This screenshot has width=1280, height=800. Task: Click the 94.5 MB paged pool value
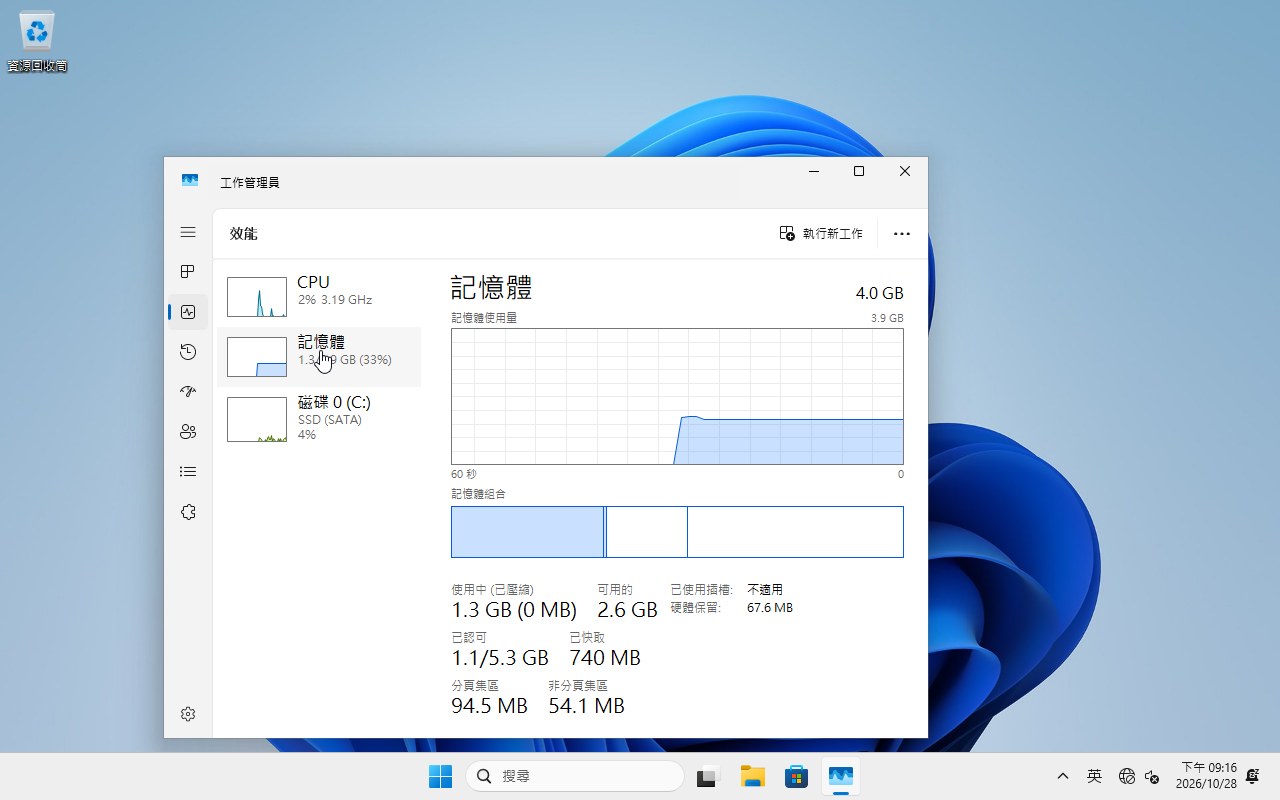tap(489, 706)
